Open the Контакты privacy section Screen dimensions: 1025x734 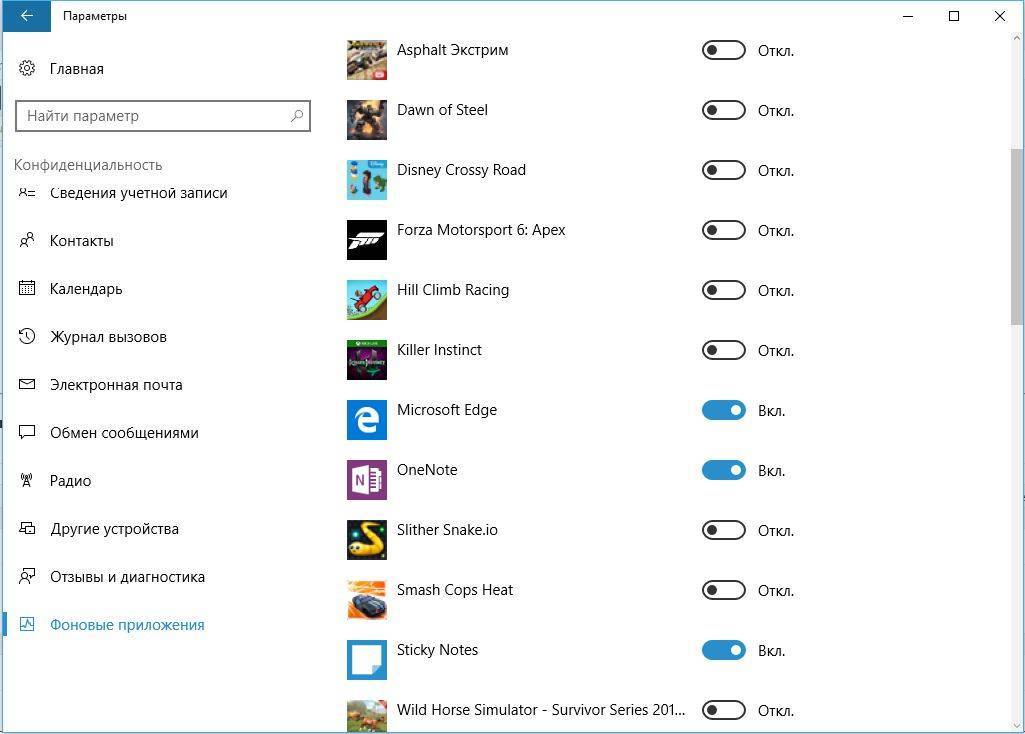81,241
